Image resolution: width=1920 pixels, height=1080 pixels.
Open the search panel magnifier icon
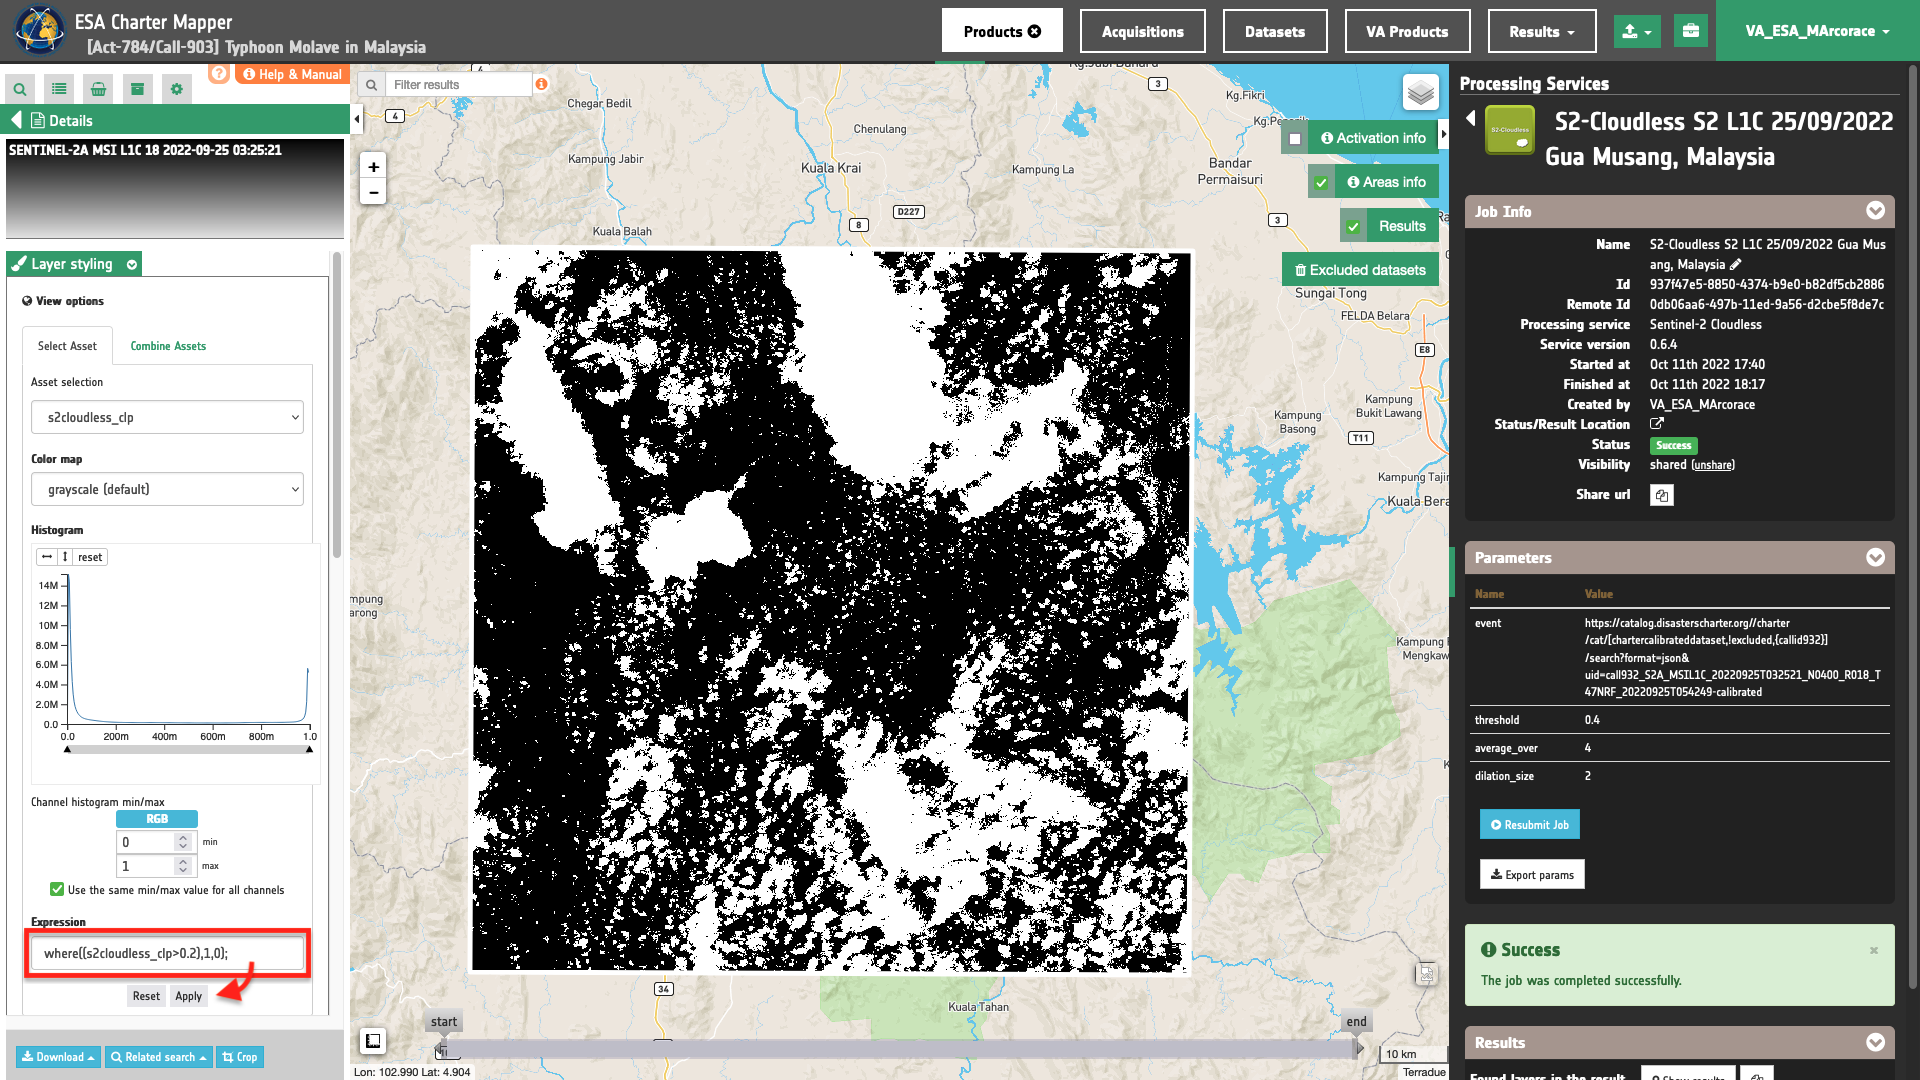(20, 89)
